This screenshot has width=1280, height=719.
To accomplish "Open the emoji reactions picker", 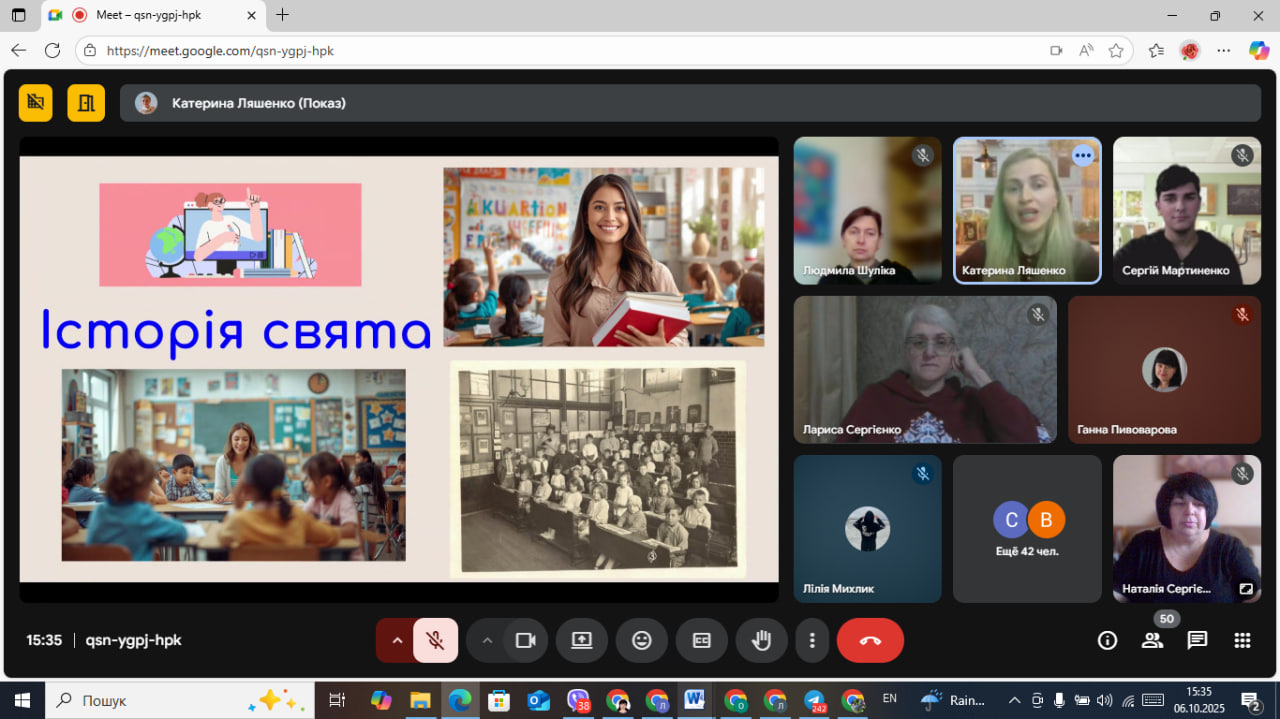I will tap(641, 641).
